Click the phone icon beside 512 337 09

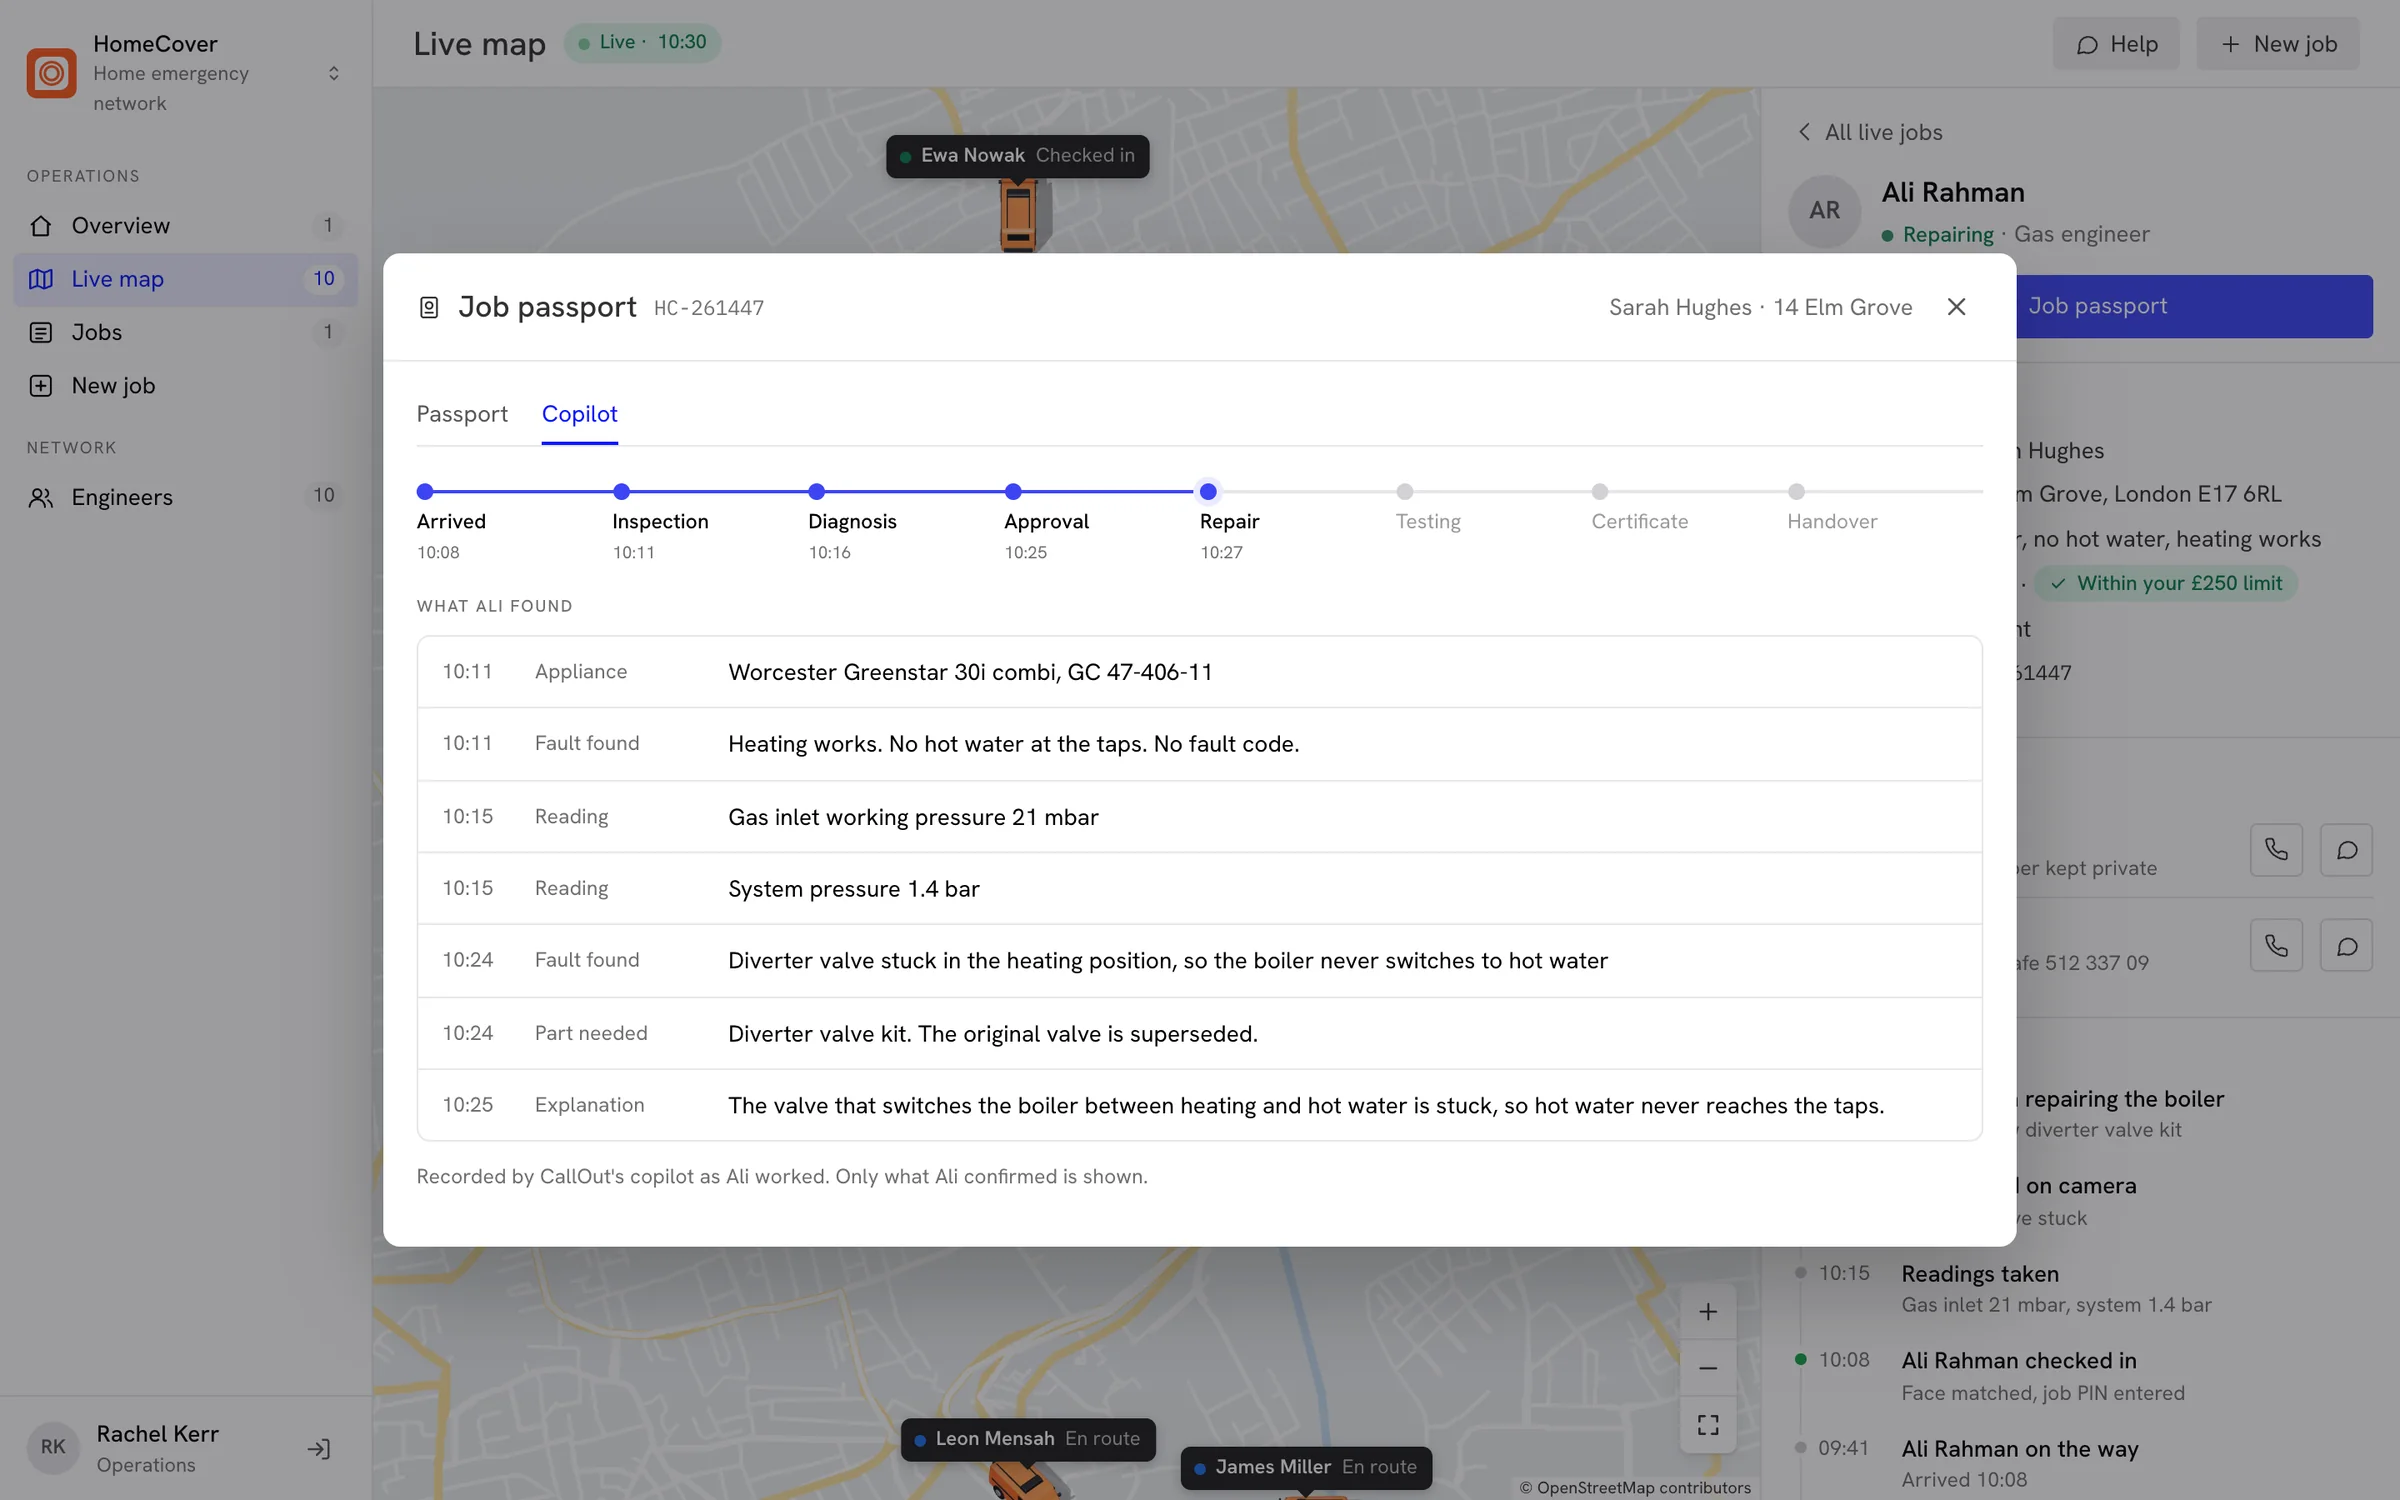point(2276,945)
